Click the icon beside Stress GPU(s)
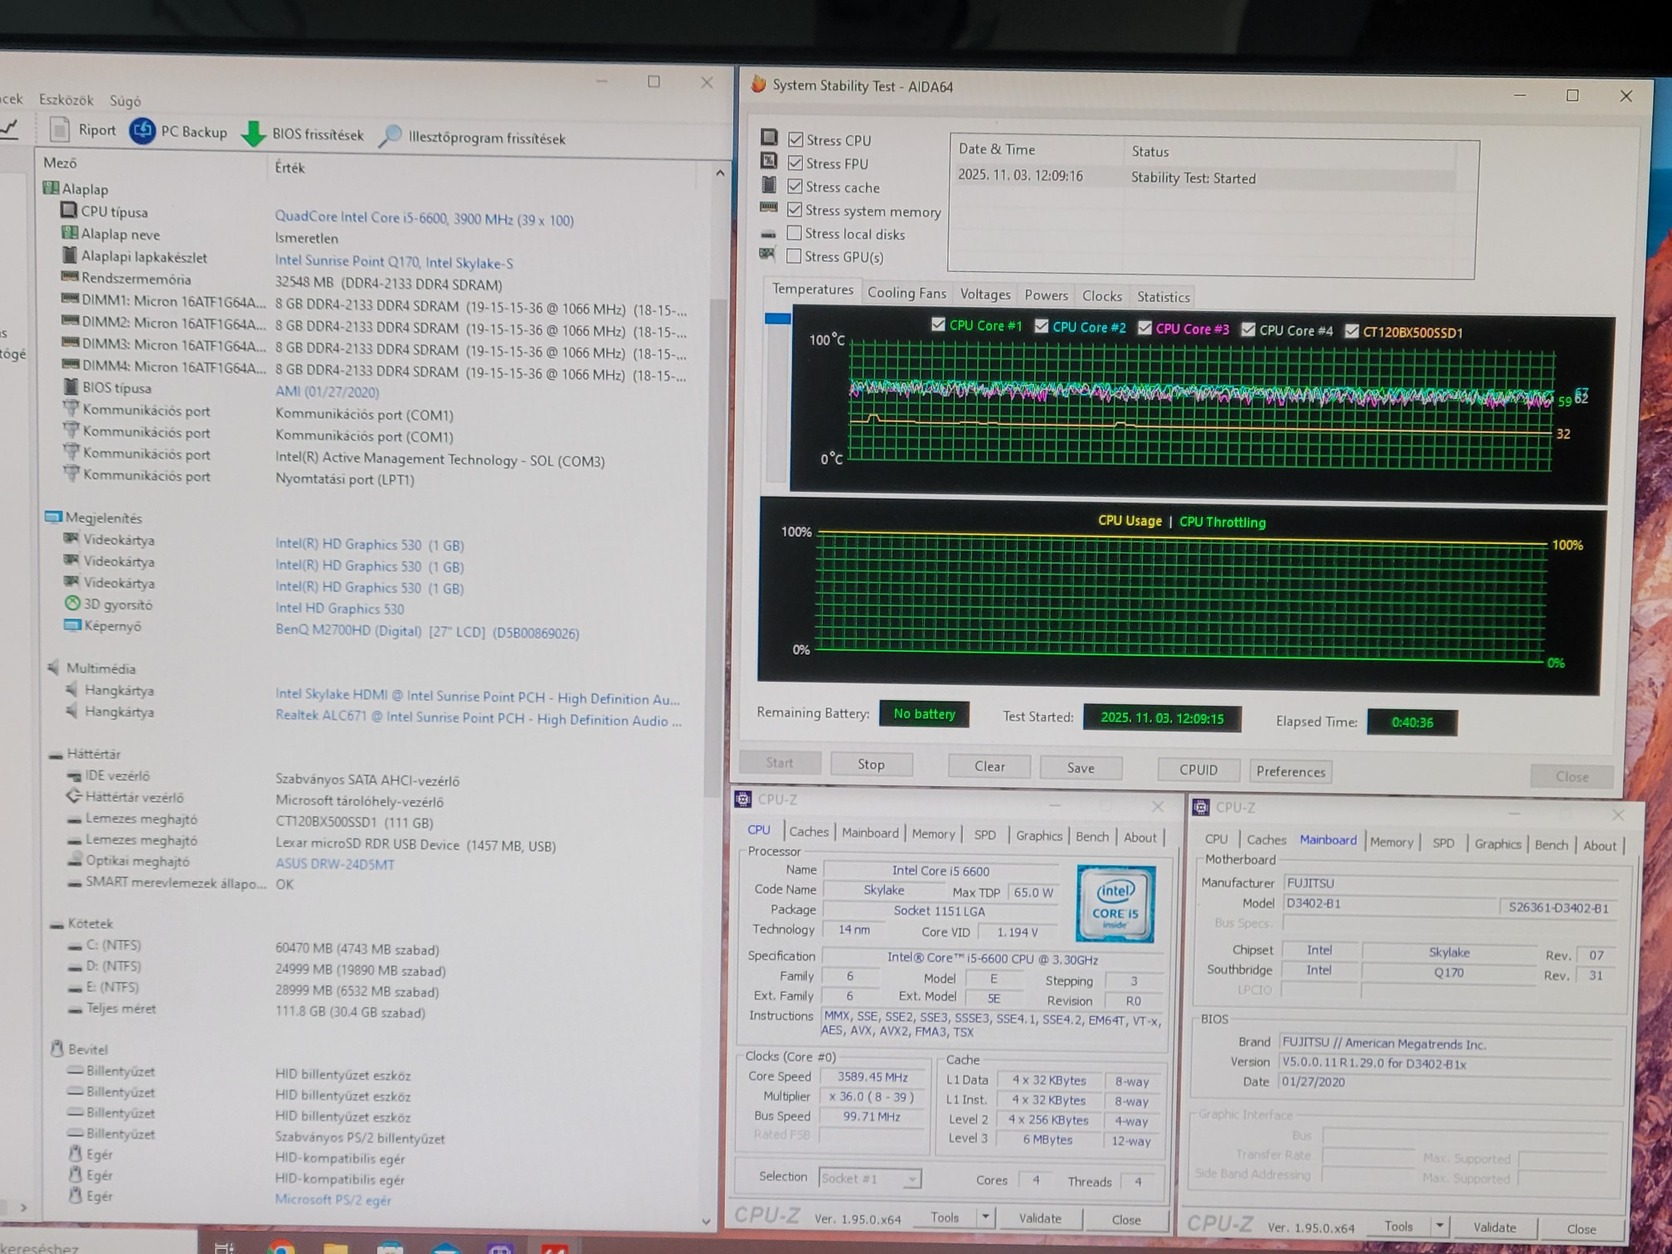The height and width of the screenshot is (1254, 1672). coord(768,255)
